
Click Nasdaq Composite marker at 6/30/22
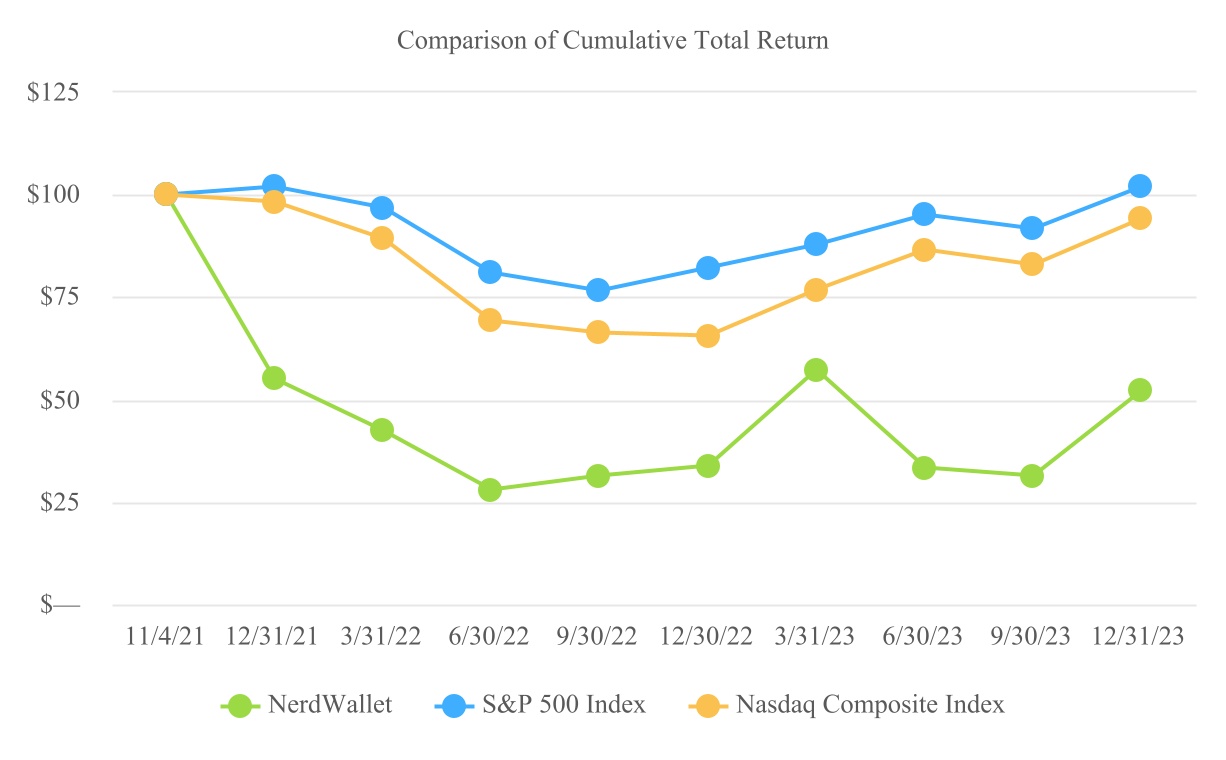click(490, 320)
